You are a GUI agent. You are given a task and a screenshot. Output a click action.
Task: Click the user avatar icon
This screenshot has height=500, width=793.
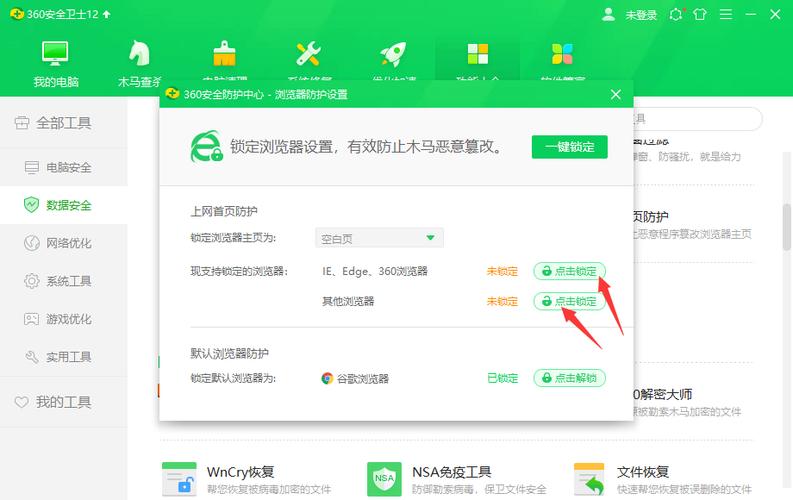608,14
